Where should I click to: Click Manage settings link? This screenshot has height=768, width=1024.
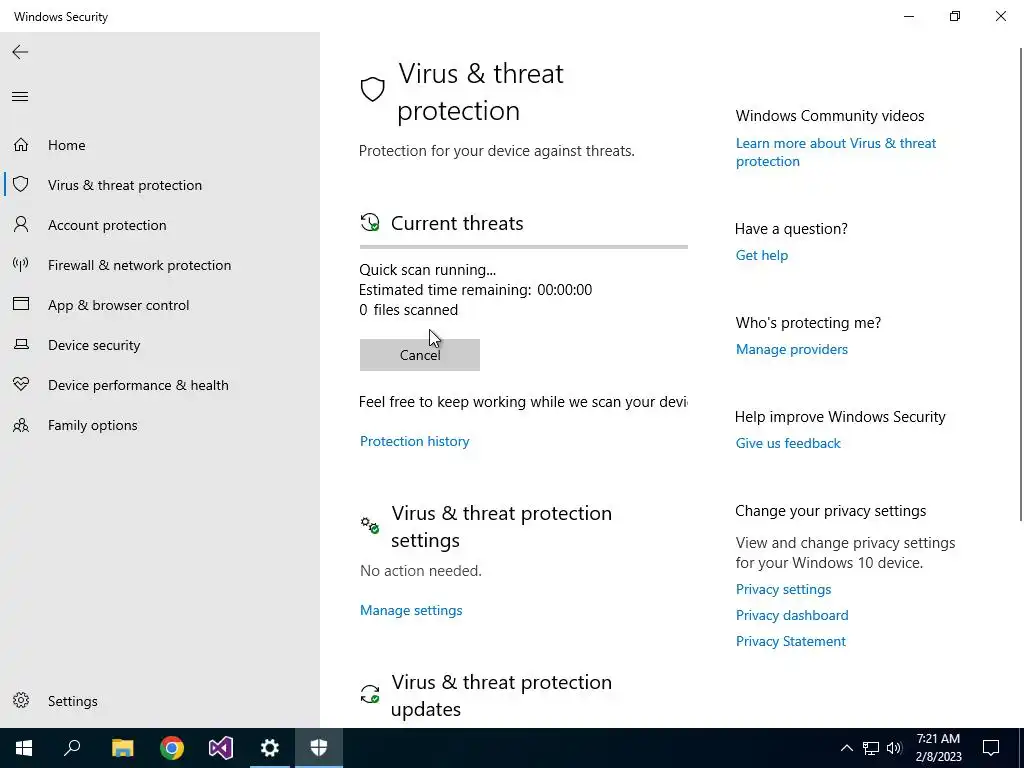(x=411, y=611)
